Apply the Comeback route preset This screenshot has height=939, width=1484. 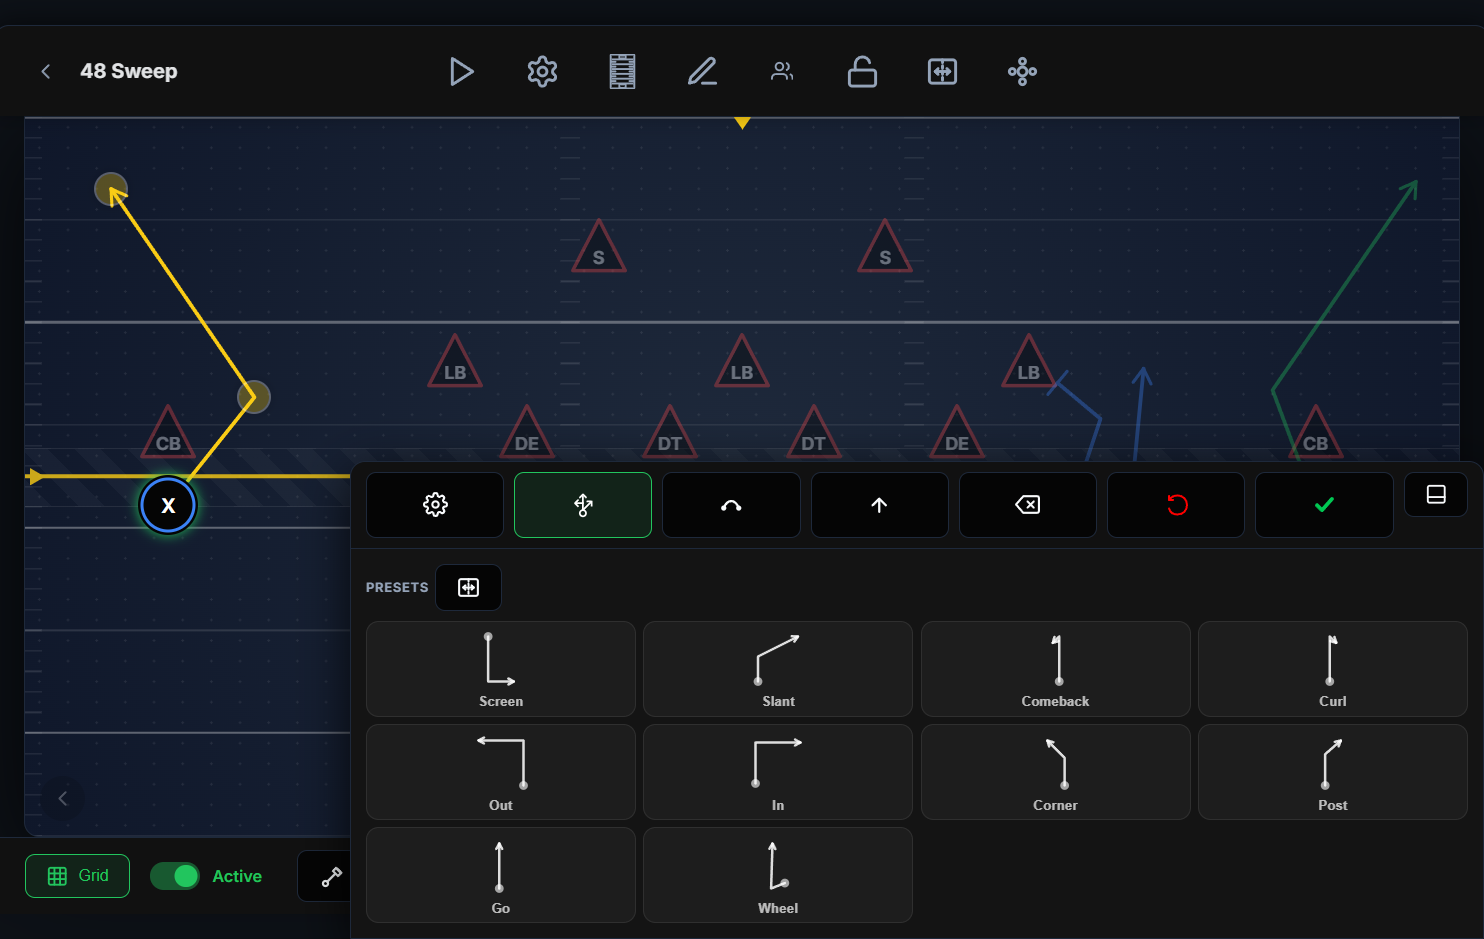coord(1056,669)
